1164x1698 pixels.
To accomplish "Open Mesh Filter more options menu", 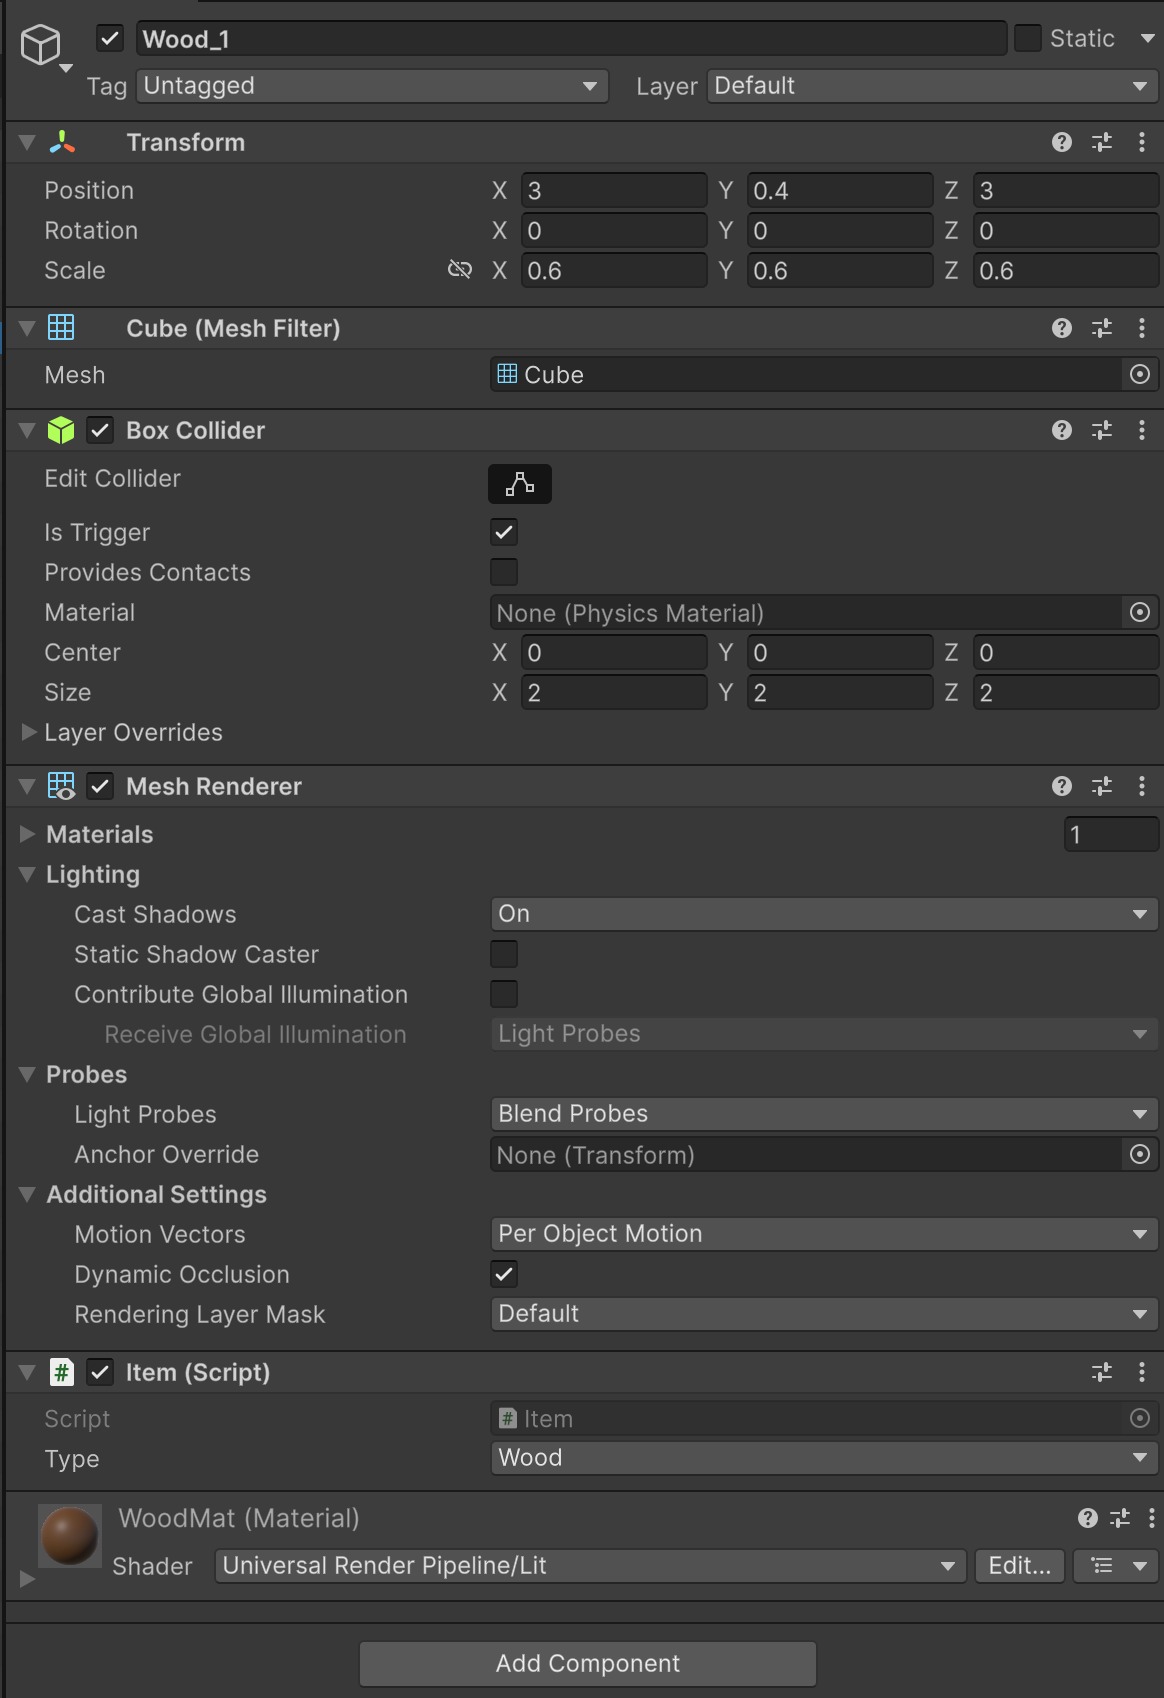I will pyautogui.click(x=1141, y=328).
